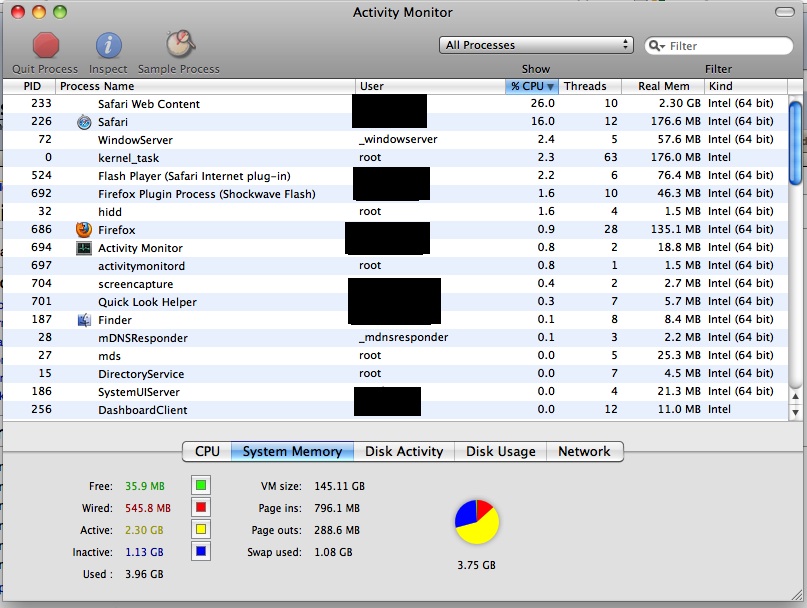Select the Finder icon in process list
Viewport: 807px width, 608px height.
(x=84, y=320)
